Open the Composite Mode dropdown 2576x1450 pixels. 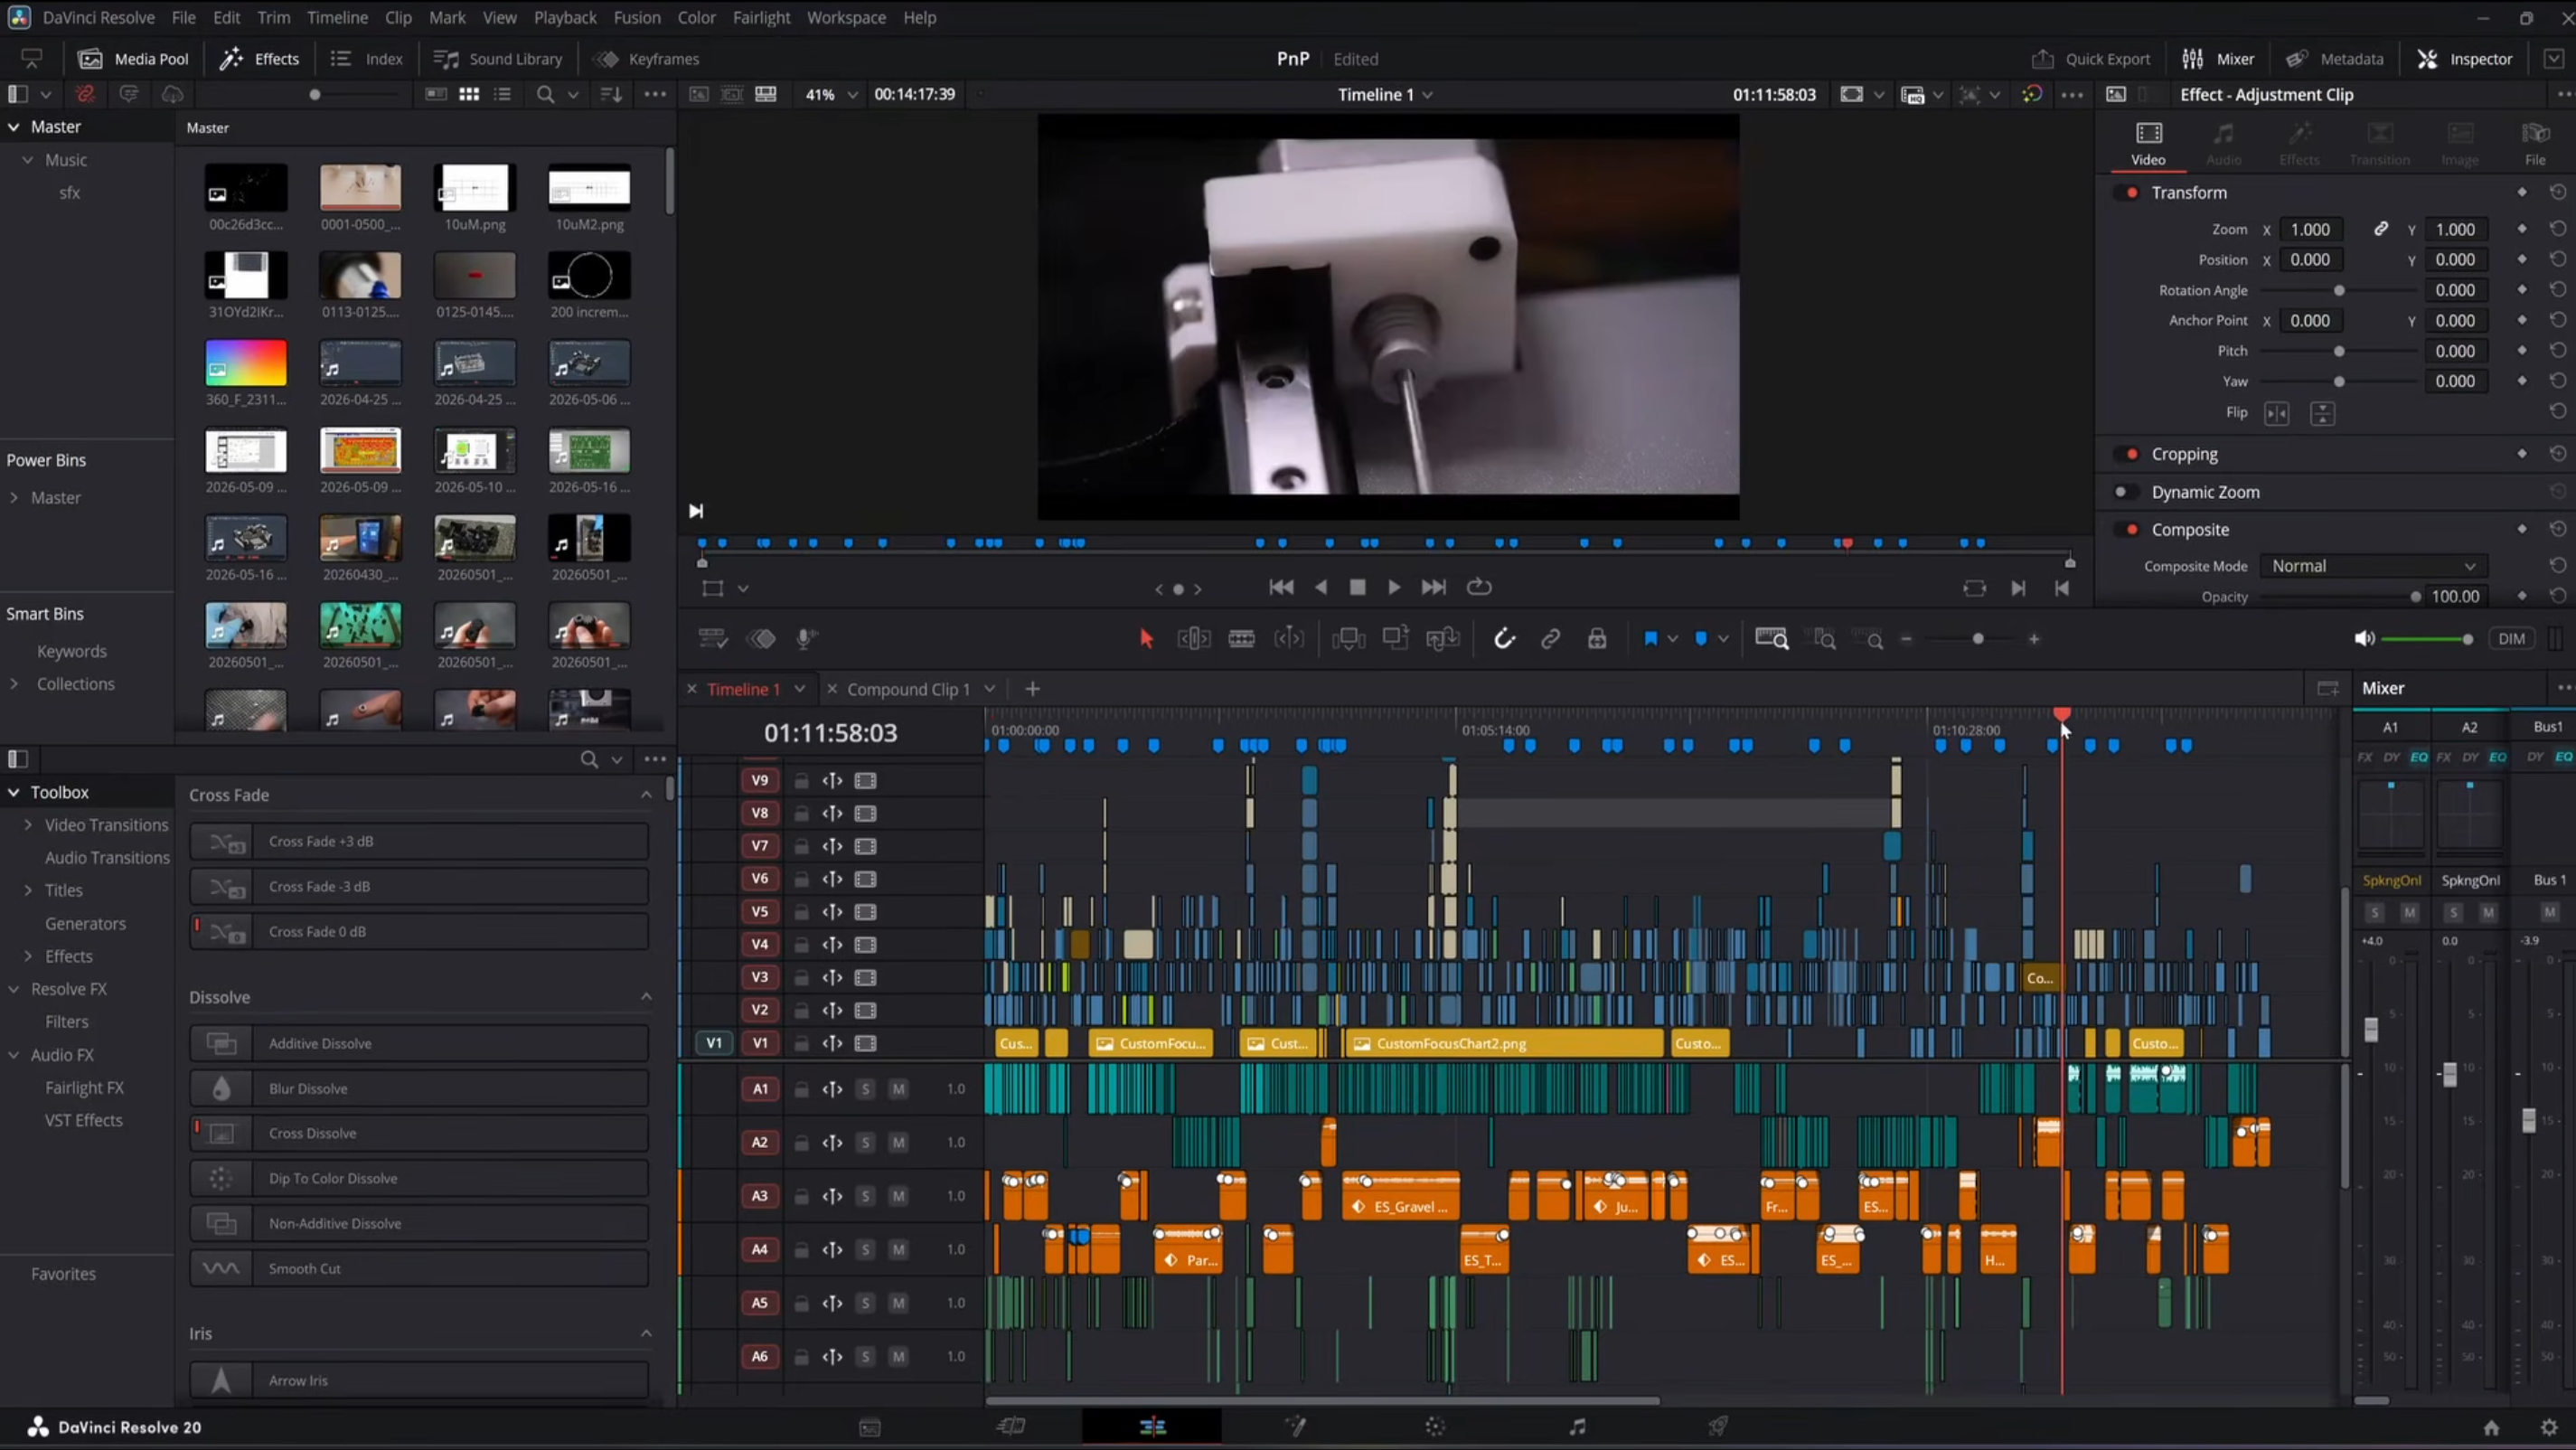point(2374,566)
